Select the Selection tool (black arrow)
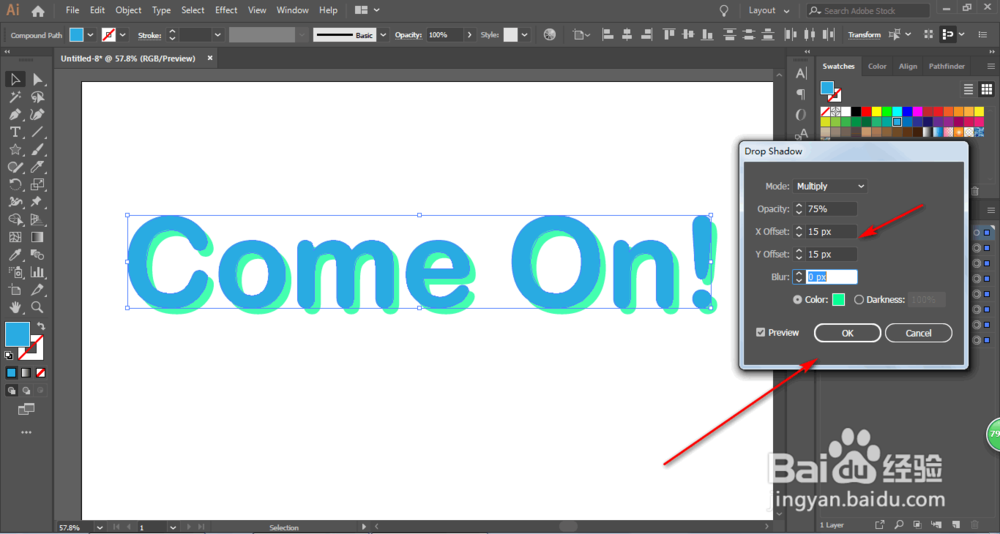This screenshot has height=534, width=1000. point(15,79)
